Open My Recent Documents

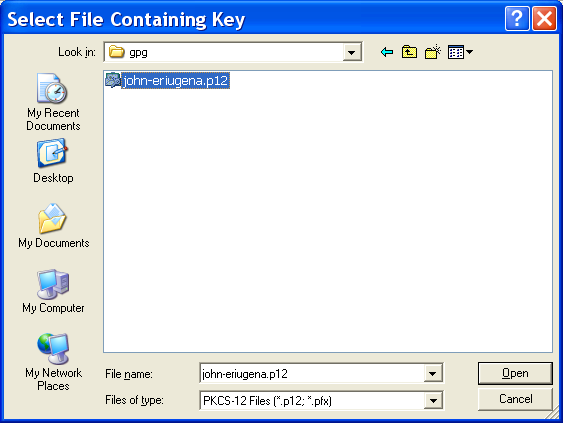pos(53,102)
